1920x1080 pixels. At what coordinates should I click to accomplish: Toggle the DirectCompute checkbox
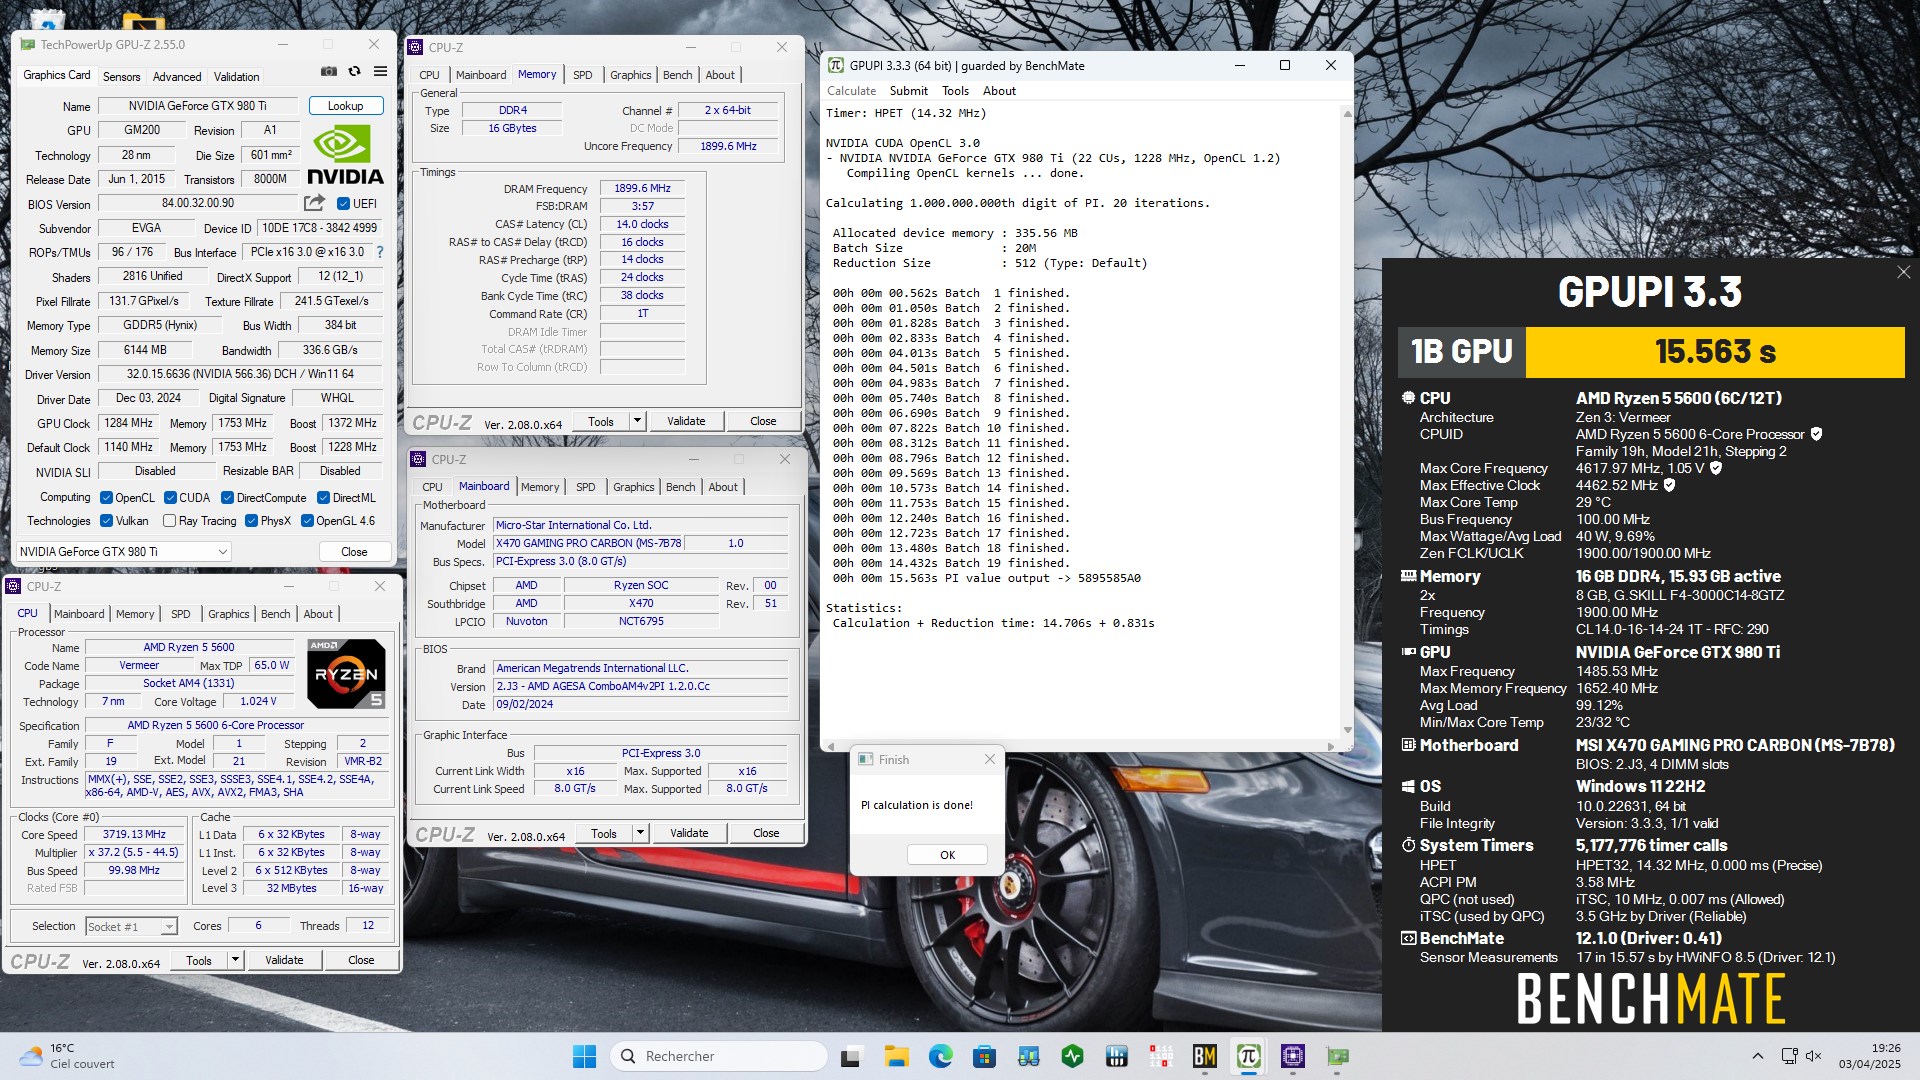[x=227, y=498]
